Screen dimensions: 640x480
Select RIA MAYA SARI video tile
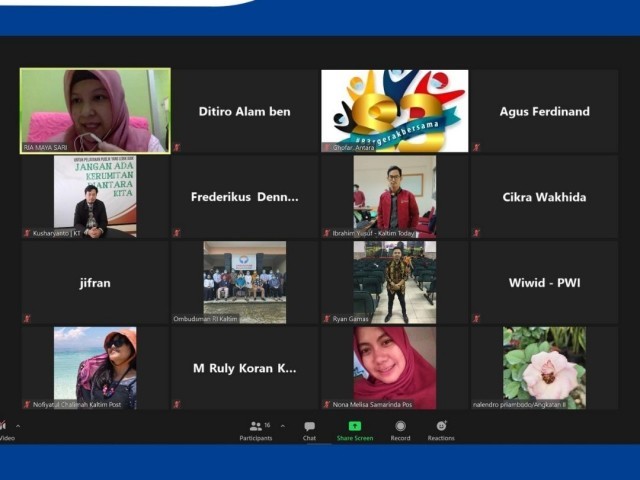coord(95,110)
